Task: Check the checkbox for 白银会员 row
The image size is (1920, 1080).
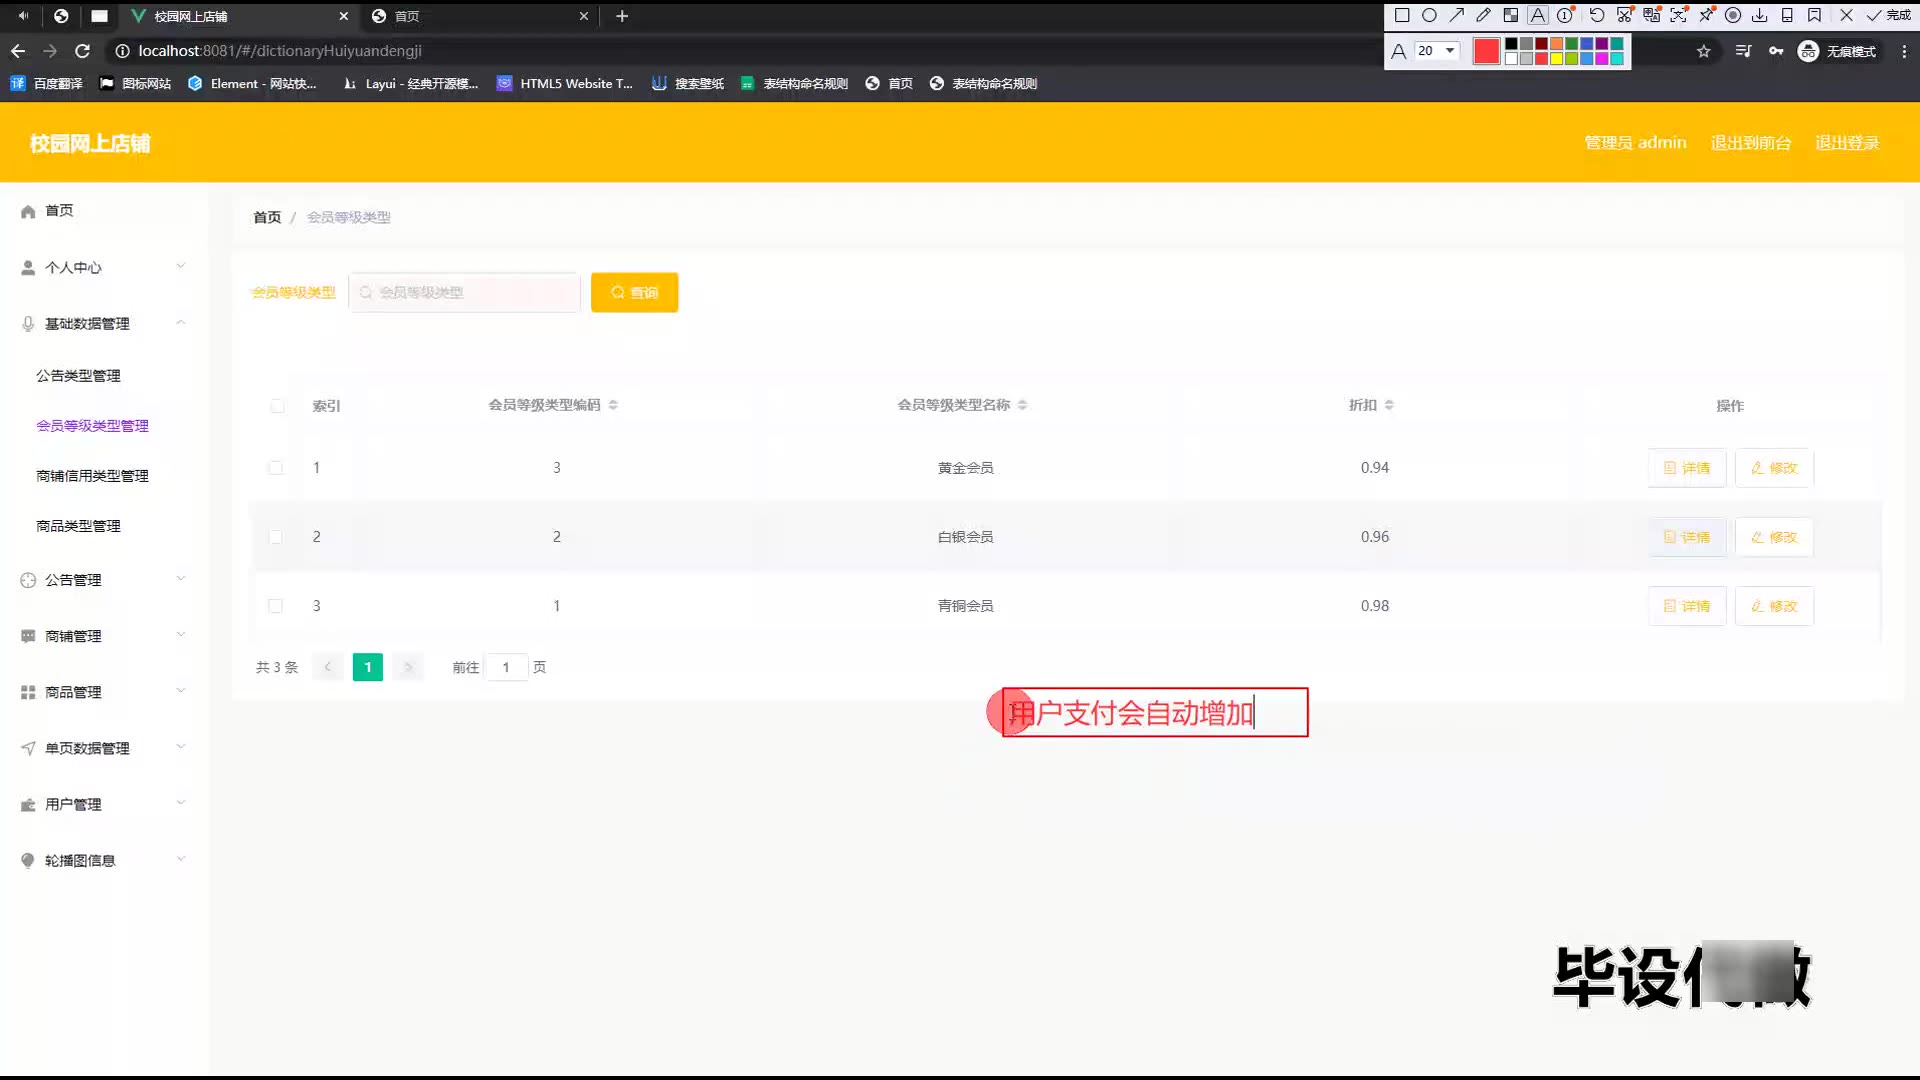Action: [x=276, y=537]
